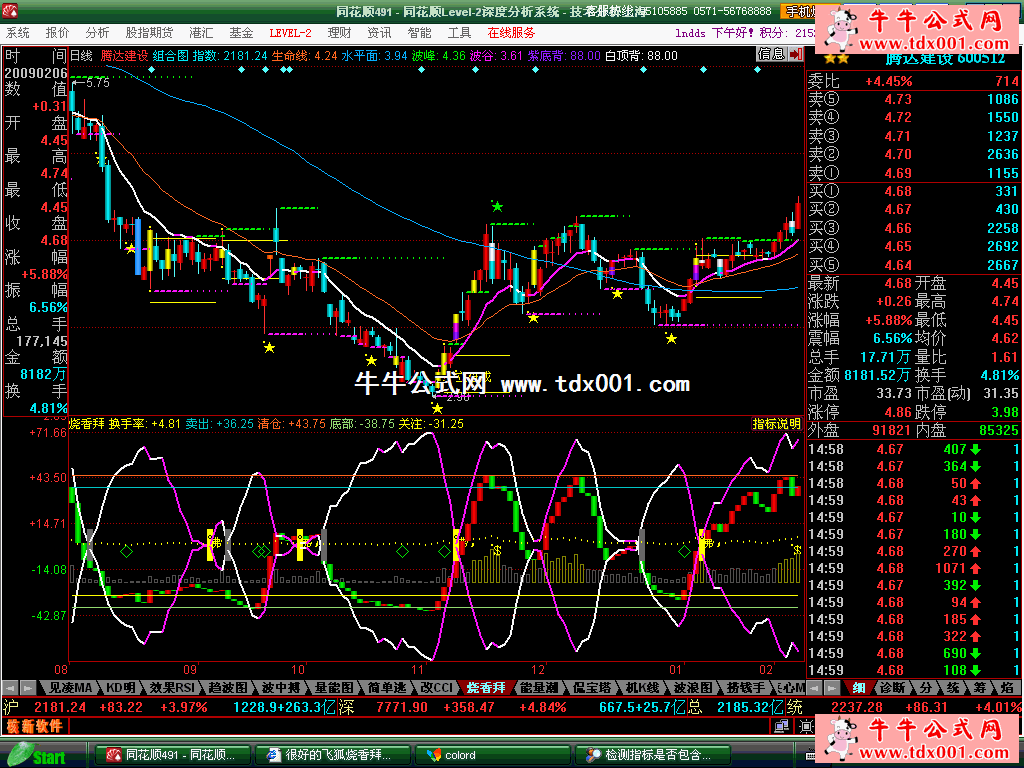Screen dimensions: 1024x768
Task: Click the right scroll arrow of indicator tabs
Action: point(28,688)
